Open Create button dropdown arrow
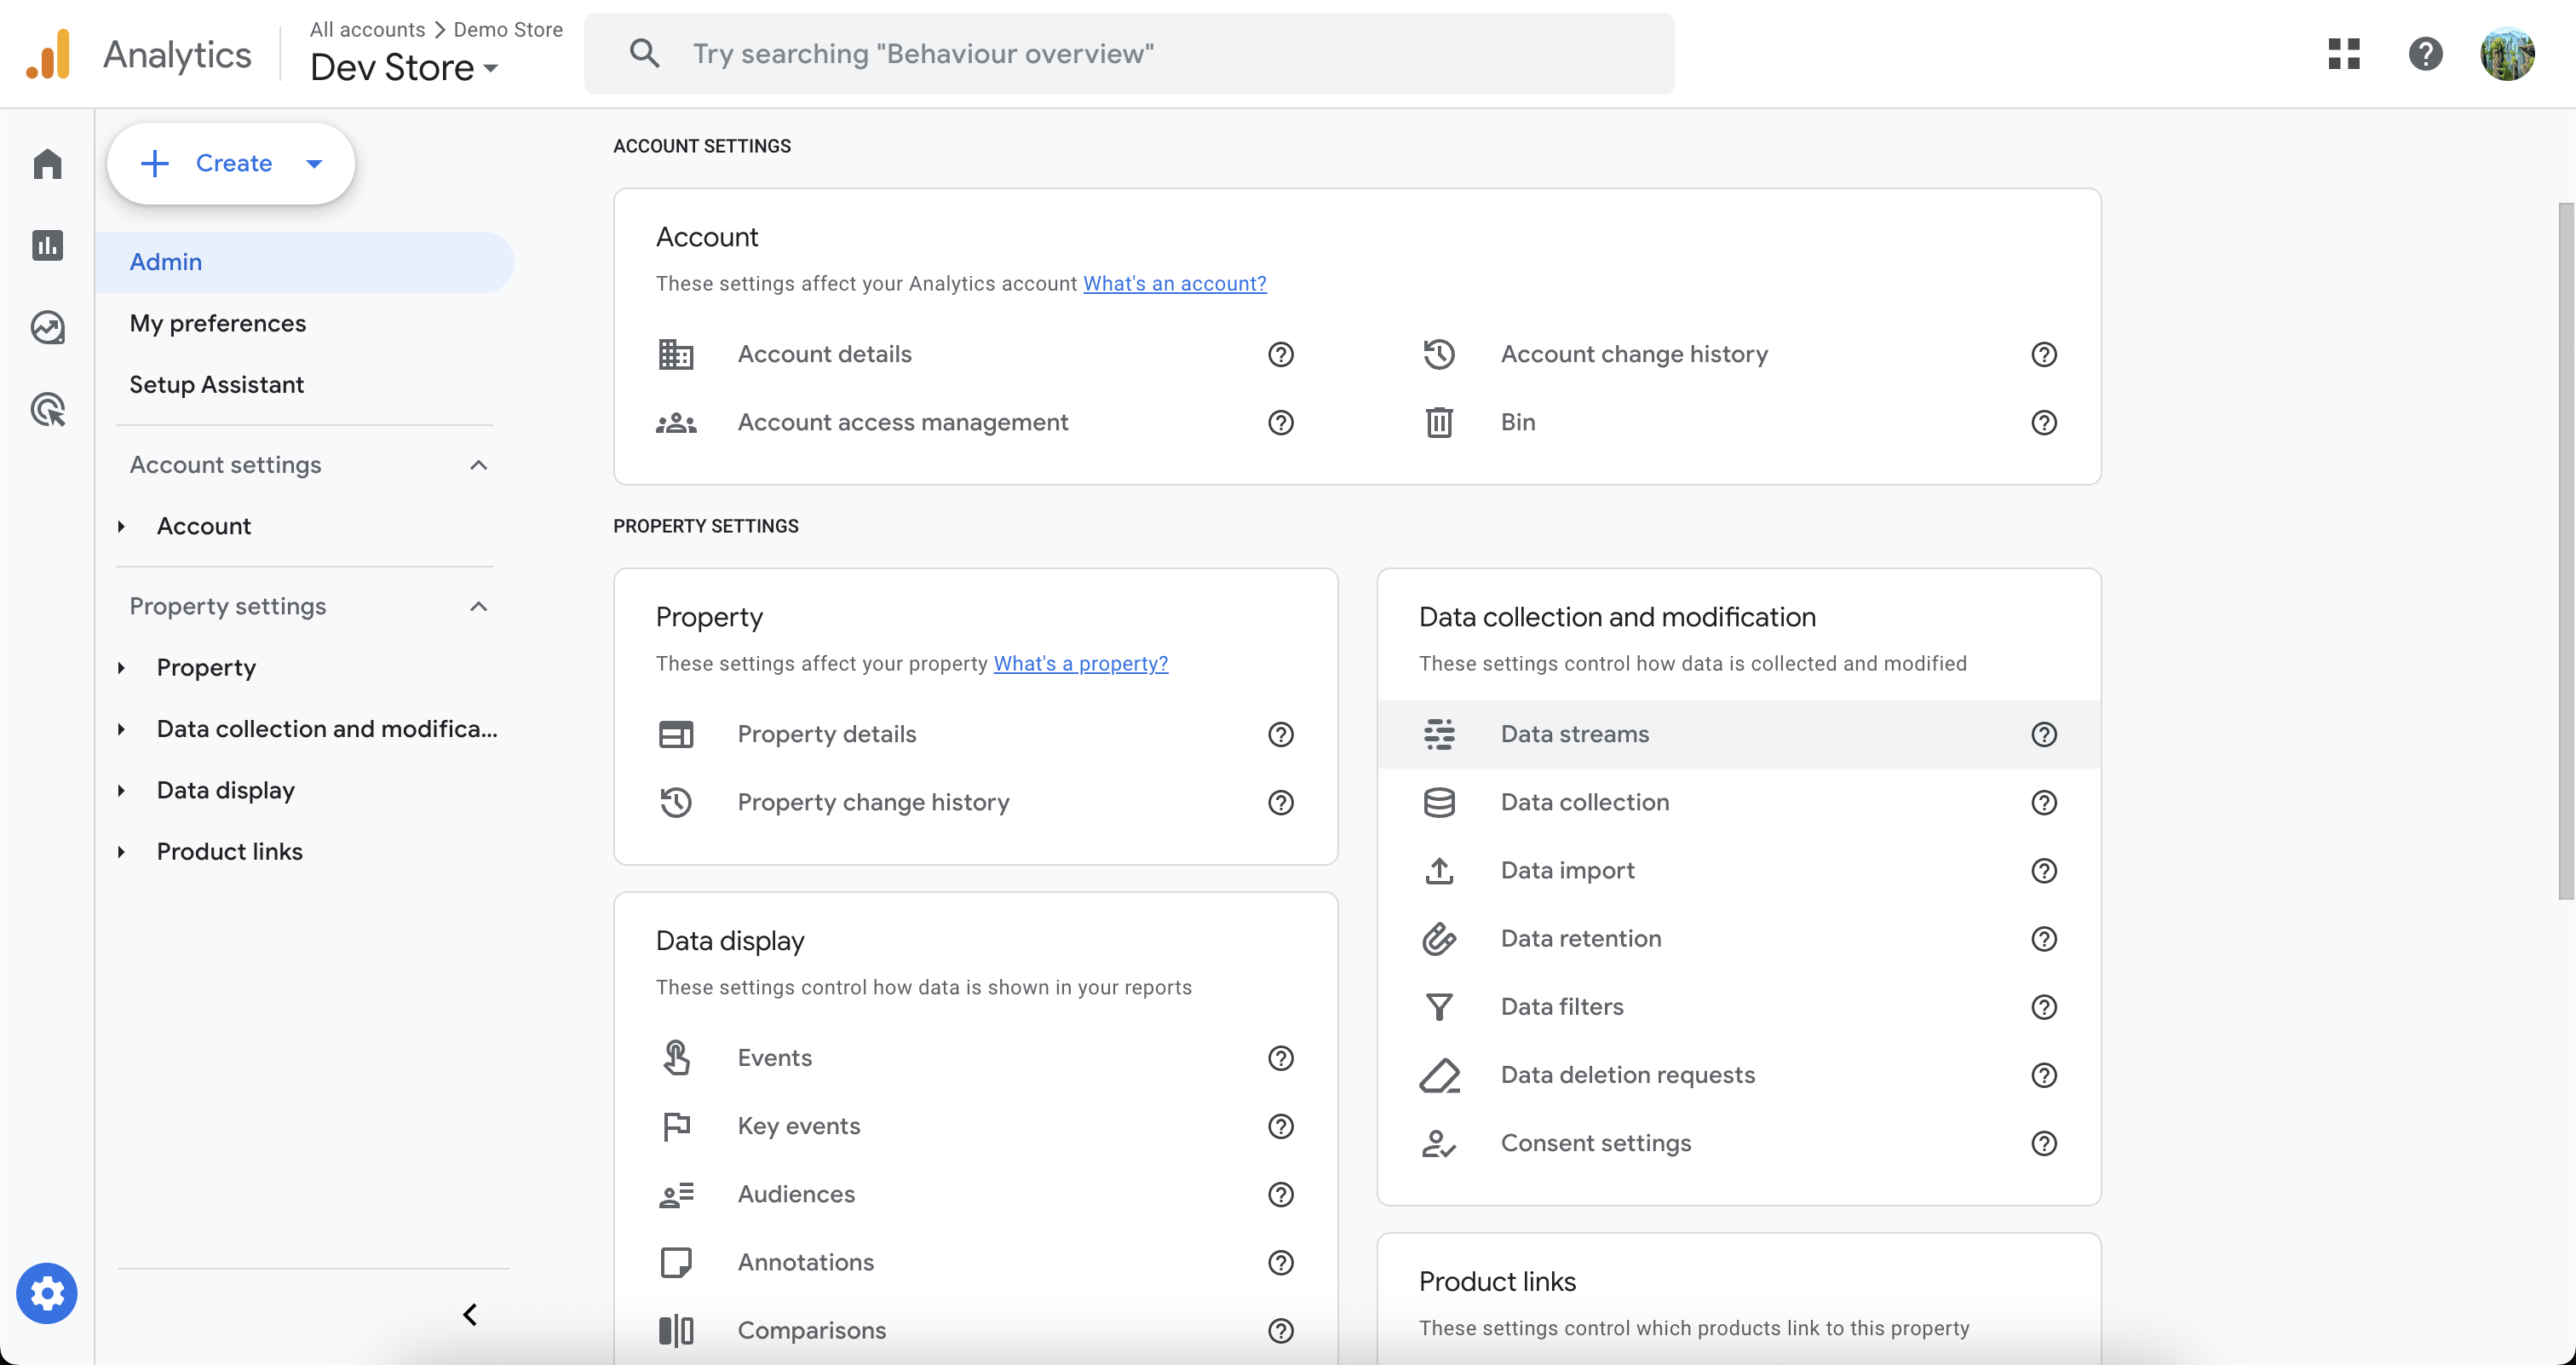Viewport: 2576px width, 1365px height. pos(314,164)
